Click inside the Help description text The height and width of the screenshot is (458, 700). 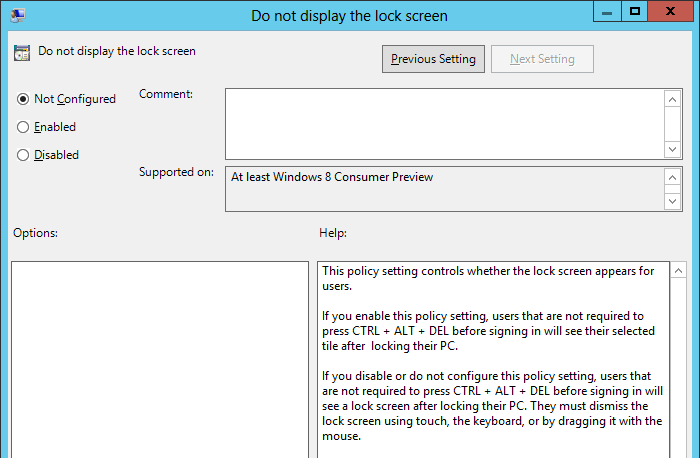click(490, 360)
